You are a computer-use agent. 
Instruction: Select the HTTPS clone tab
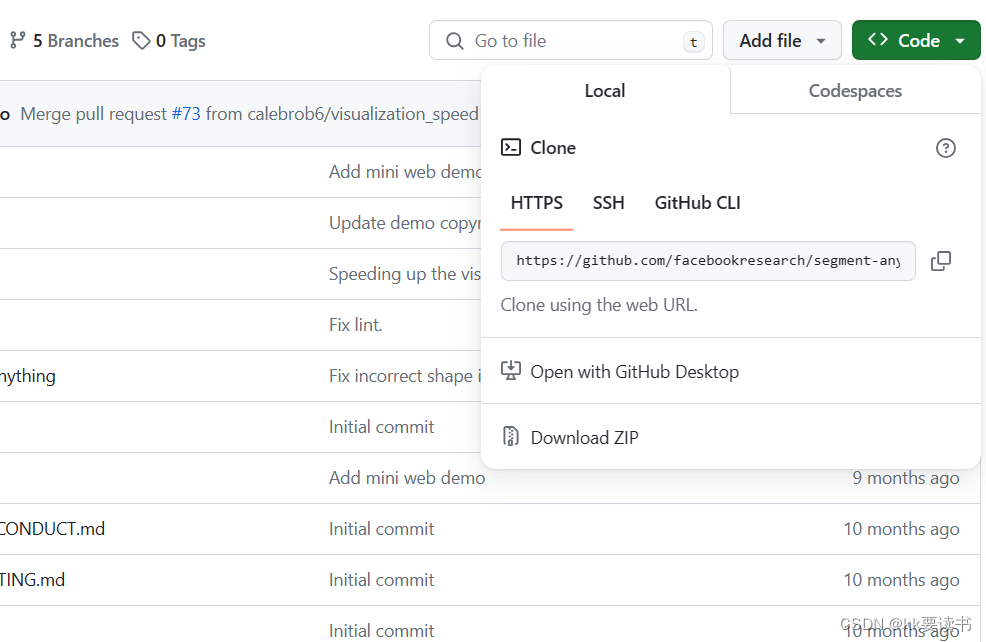pos(536,203)
